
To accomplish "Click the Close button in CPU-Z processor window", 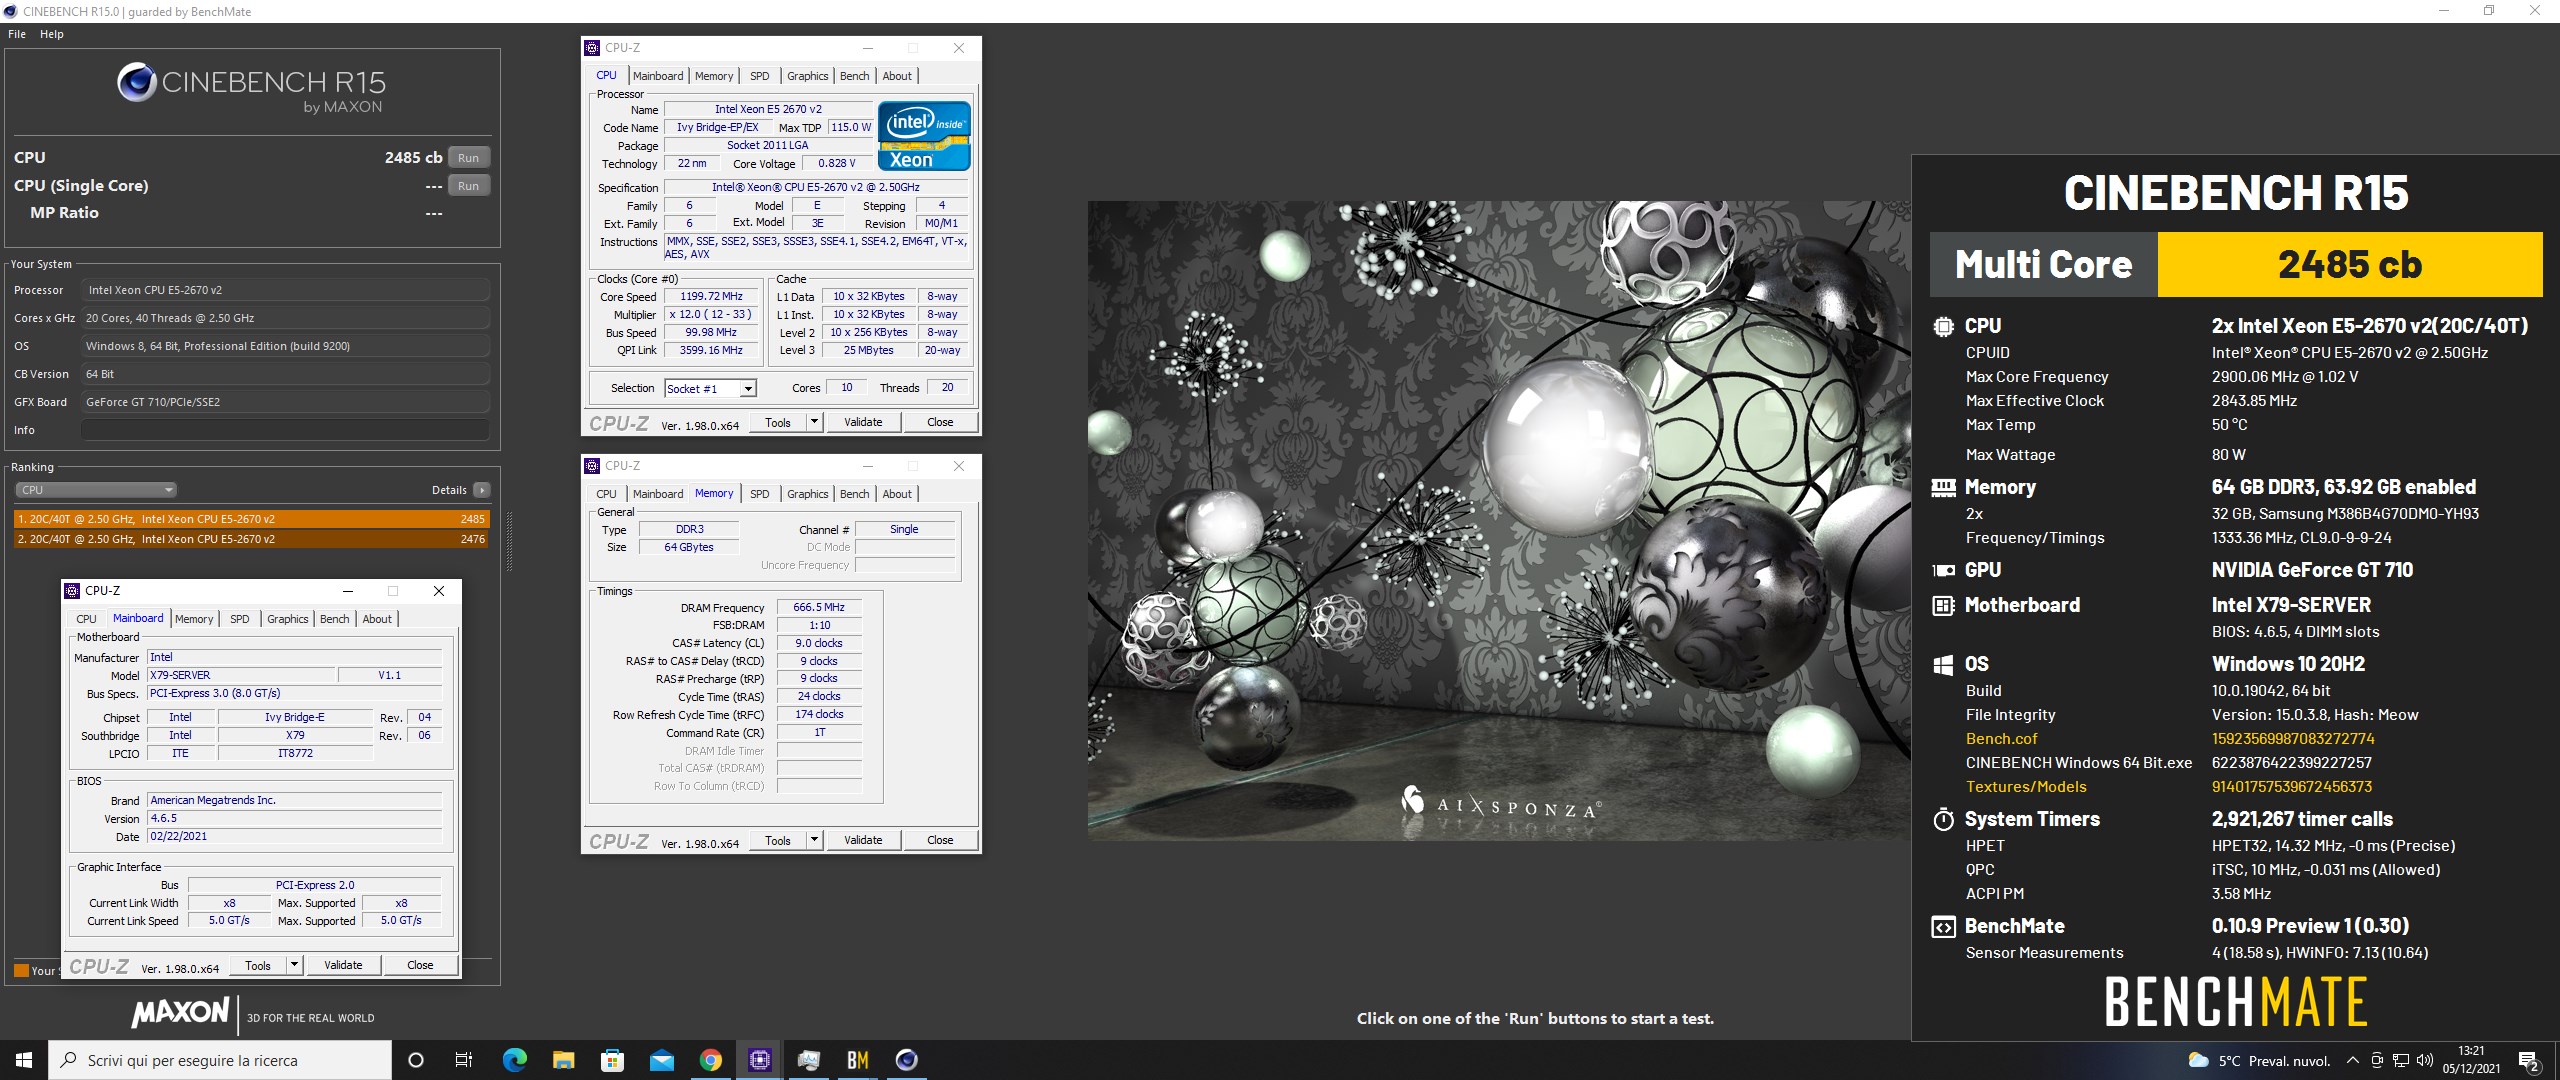I will pos(940,422).
